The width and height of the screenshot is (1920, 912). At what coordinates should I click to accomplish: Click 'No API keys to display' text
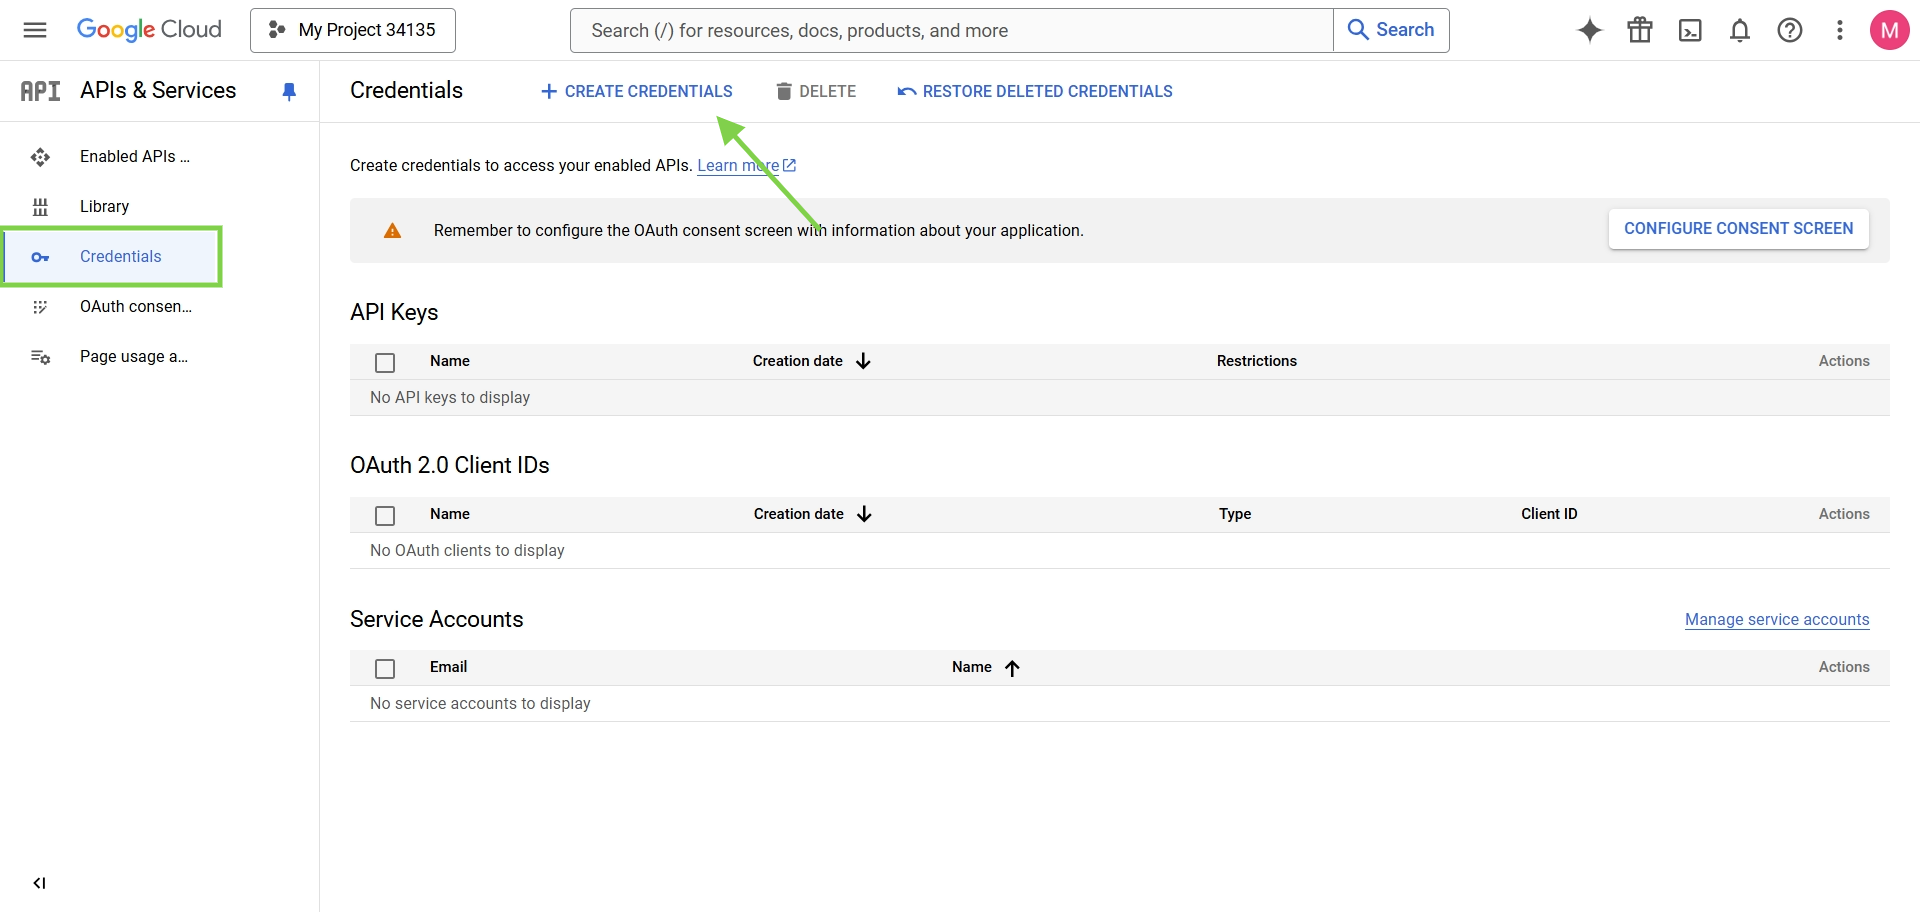(450, 398)
